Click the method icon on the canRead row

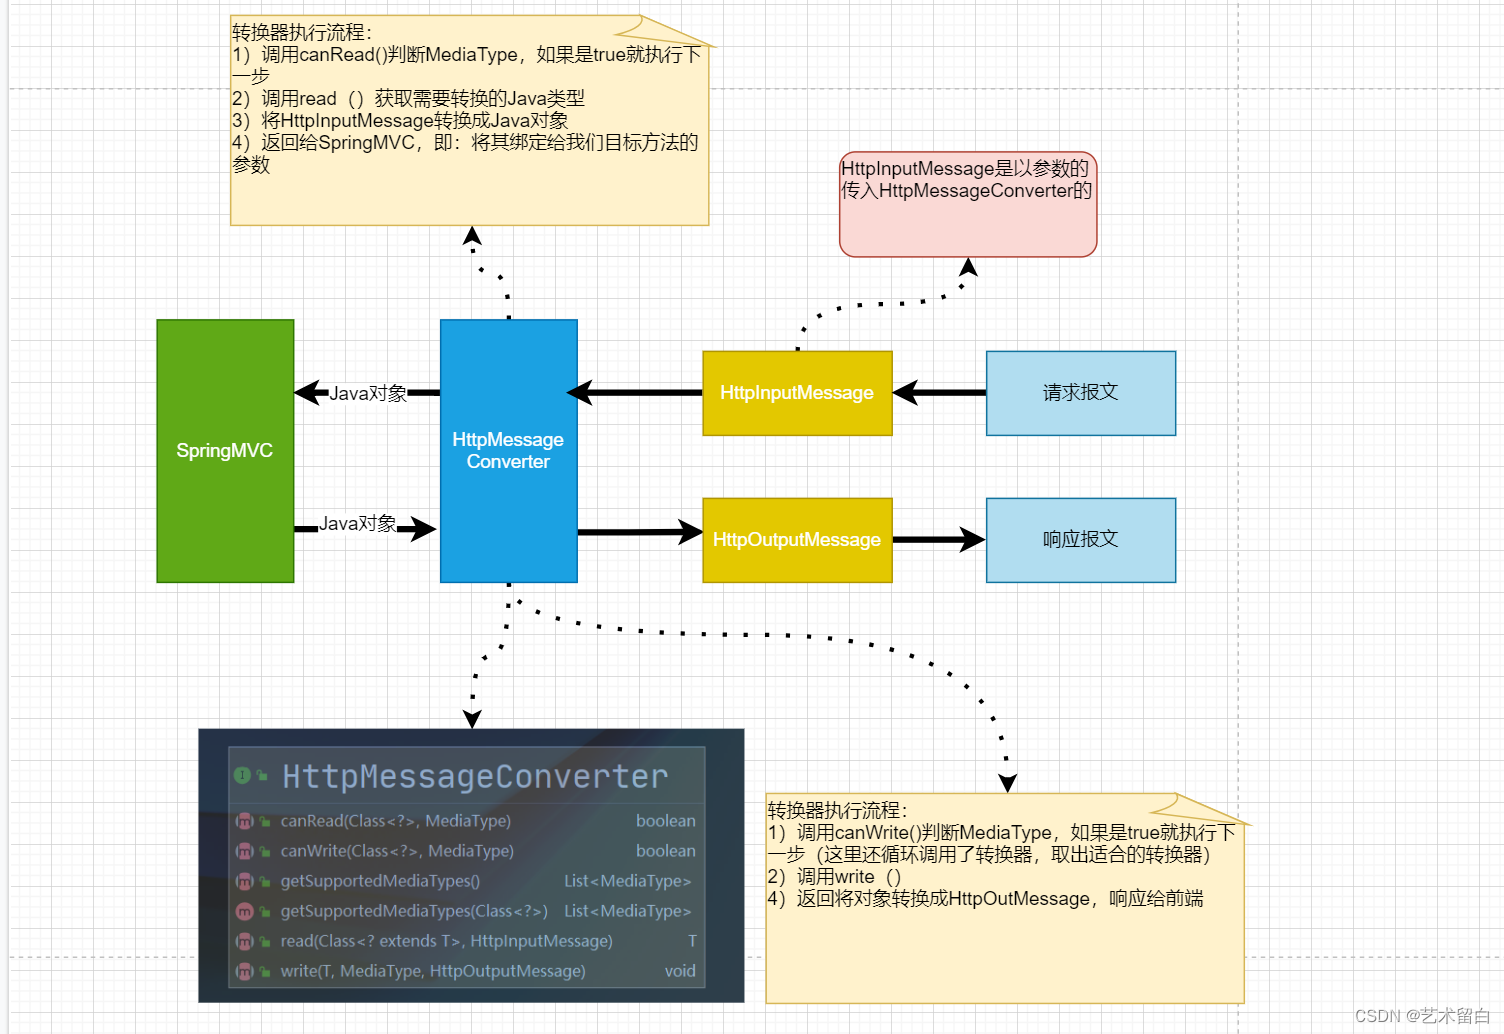[244, 821]
